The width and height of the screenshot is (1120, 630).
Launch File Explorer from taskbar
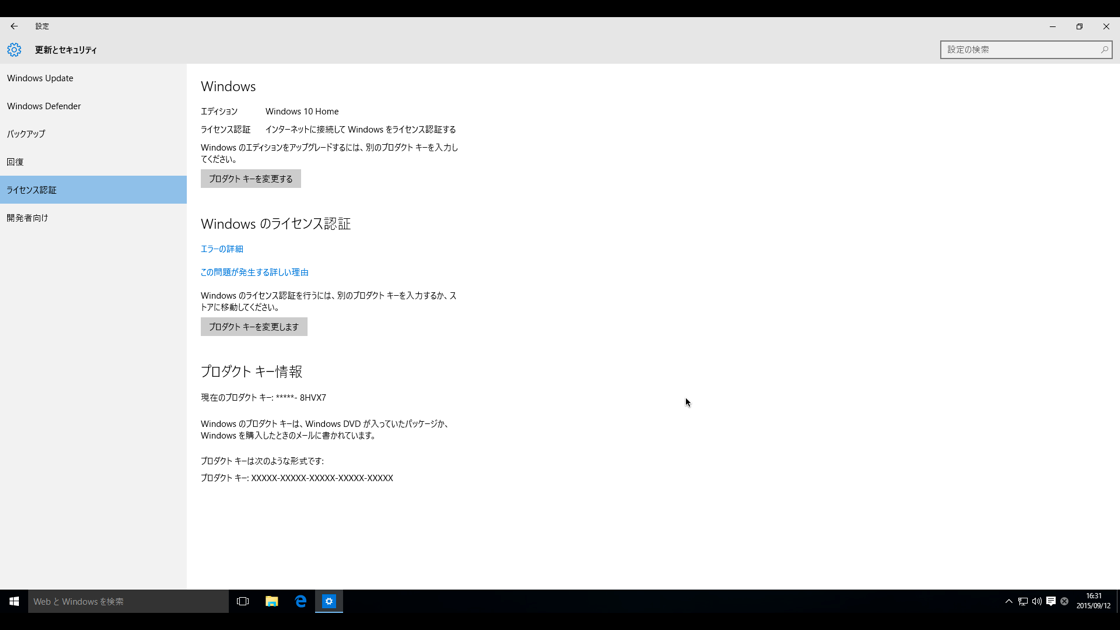(x=271, y=601)
